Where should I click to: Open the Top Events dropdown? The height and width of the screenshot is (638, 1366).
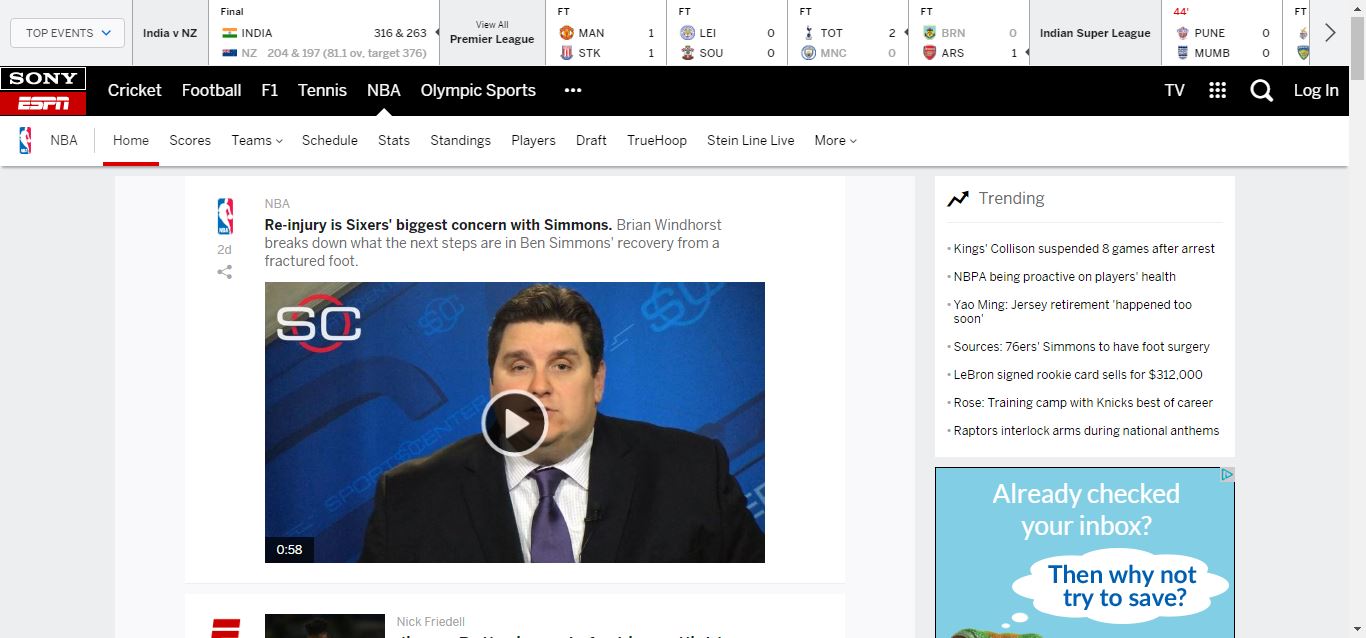point(67,33)
